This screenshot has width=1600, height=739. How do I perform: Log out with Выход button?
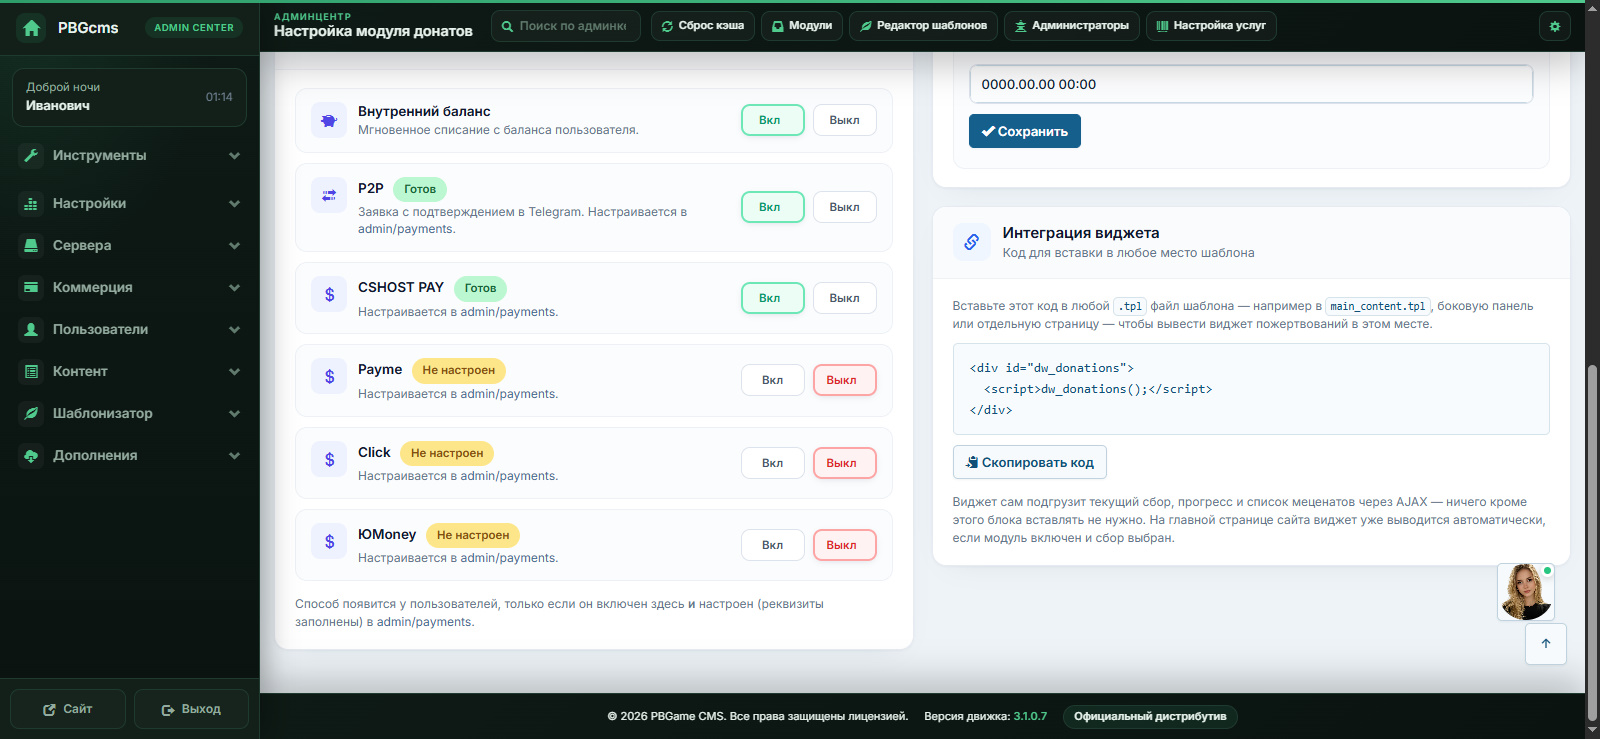point(191,709)
